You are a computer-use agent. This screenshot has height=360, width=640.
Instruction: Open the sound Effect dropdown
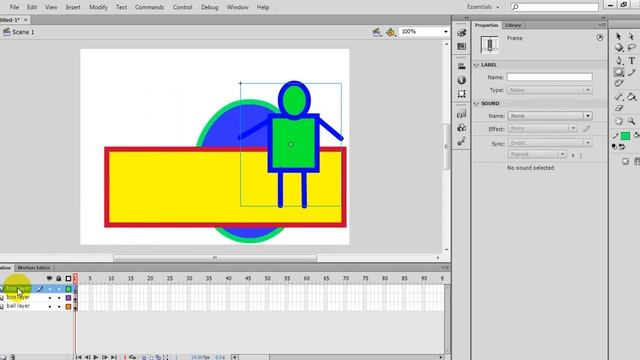click(542, 129)
